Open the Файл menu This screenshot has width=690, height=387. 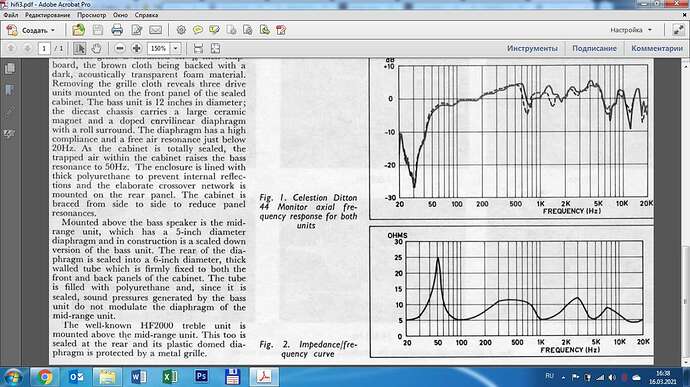coord(11,15)
